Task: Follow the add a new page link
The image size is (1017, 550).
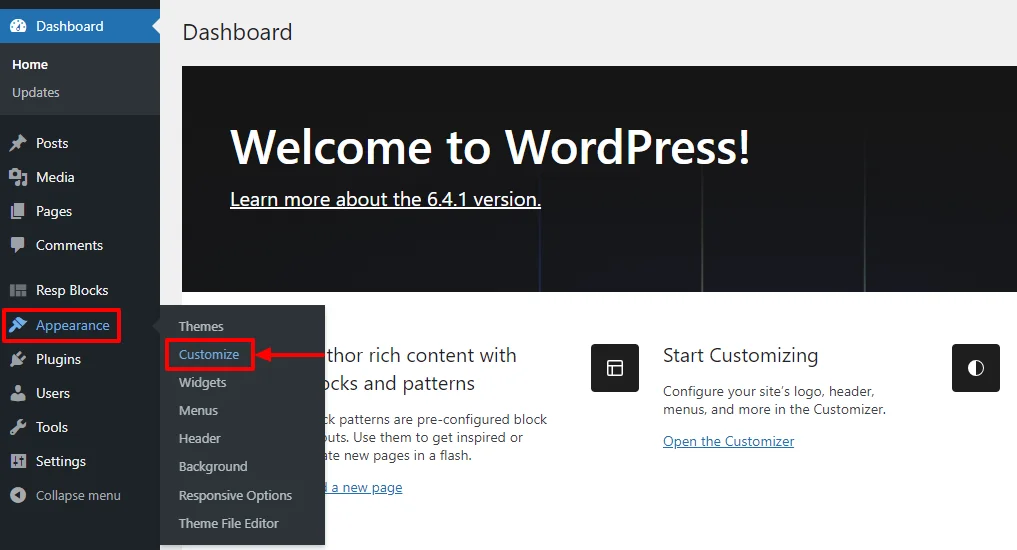Action: click(x=364, y=487)
